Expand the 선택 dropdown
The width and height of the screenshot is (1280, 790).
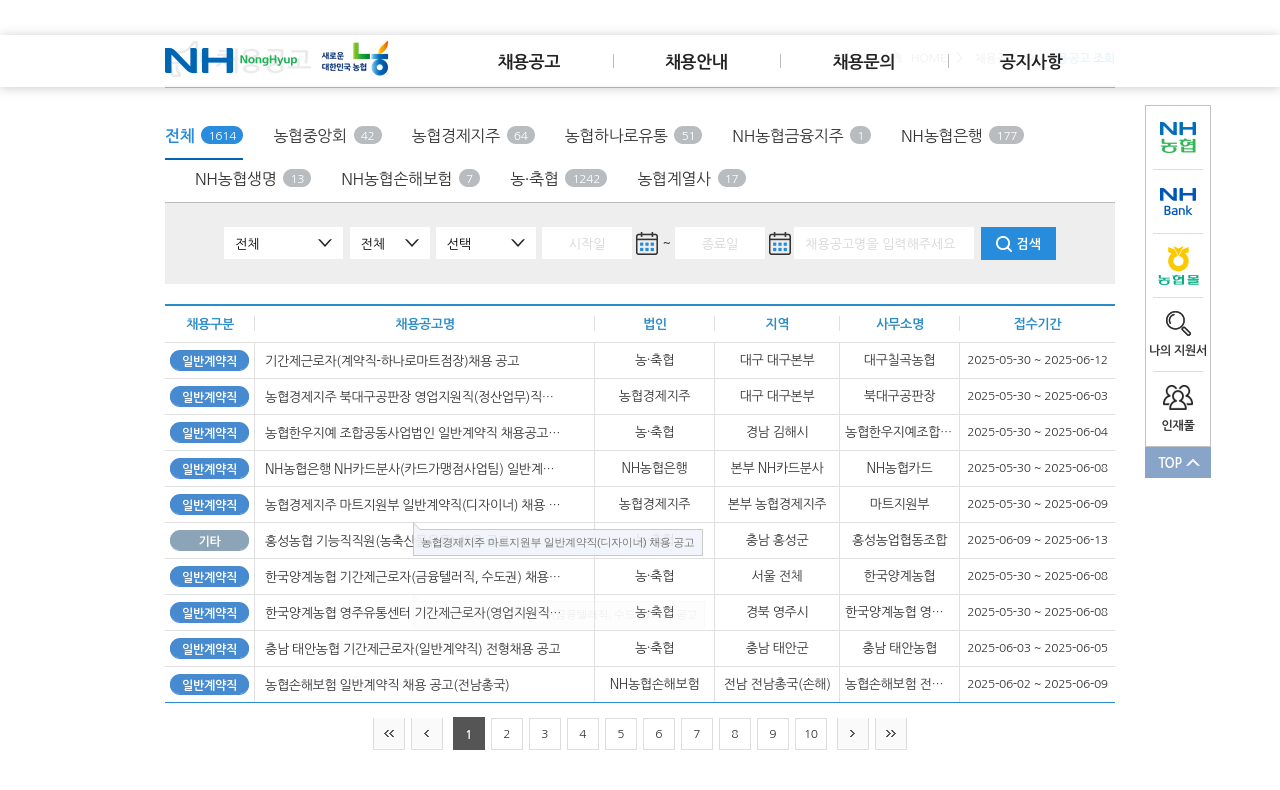[486, 243]
